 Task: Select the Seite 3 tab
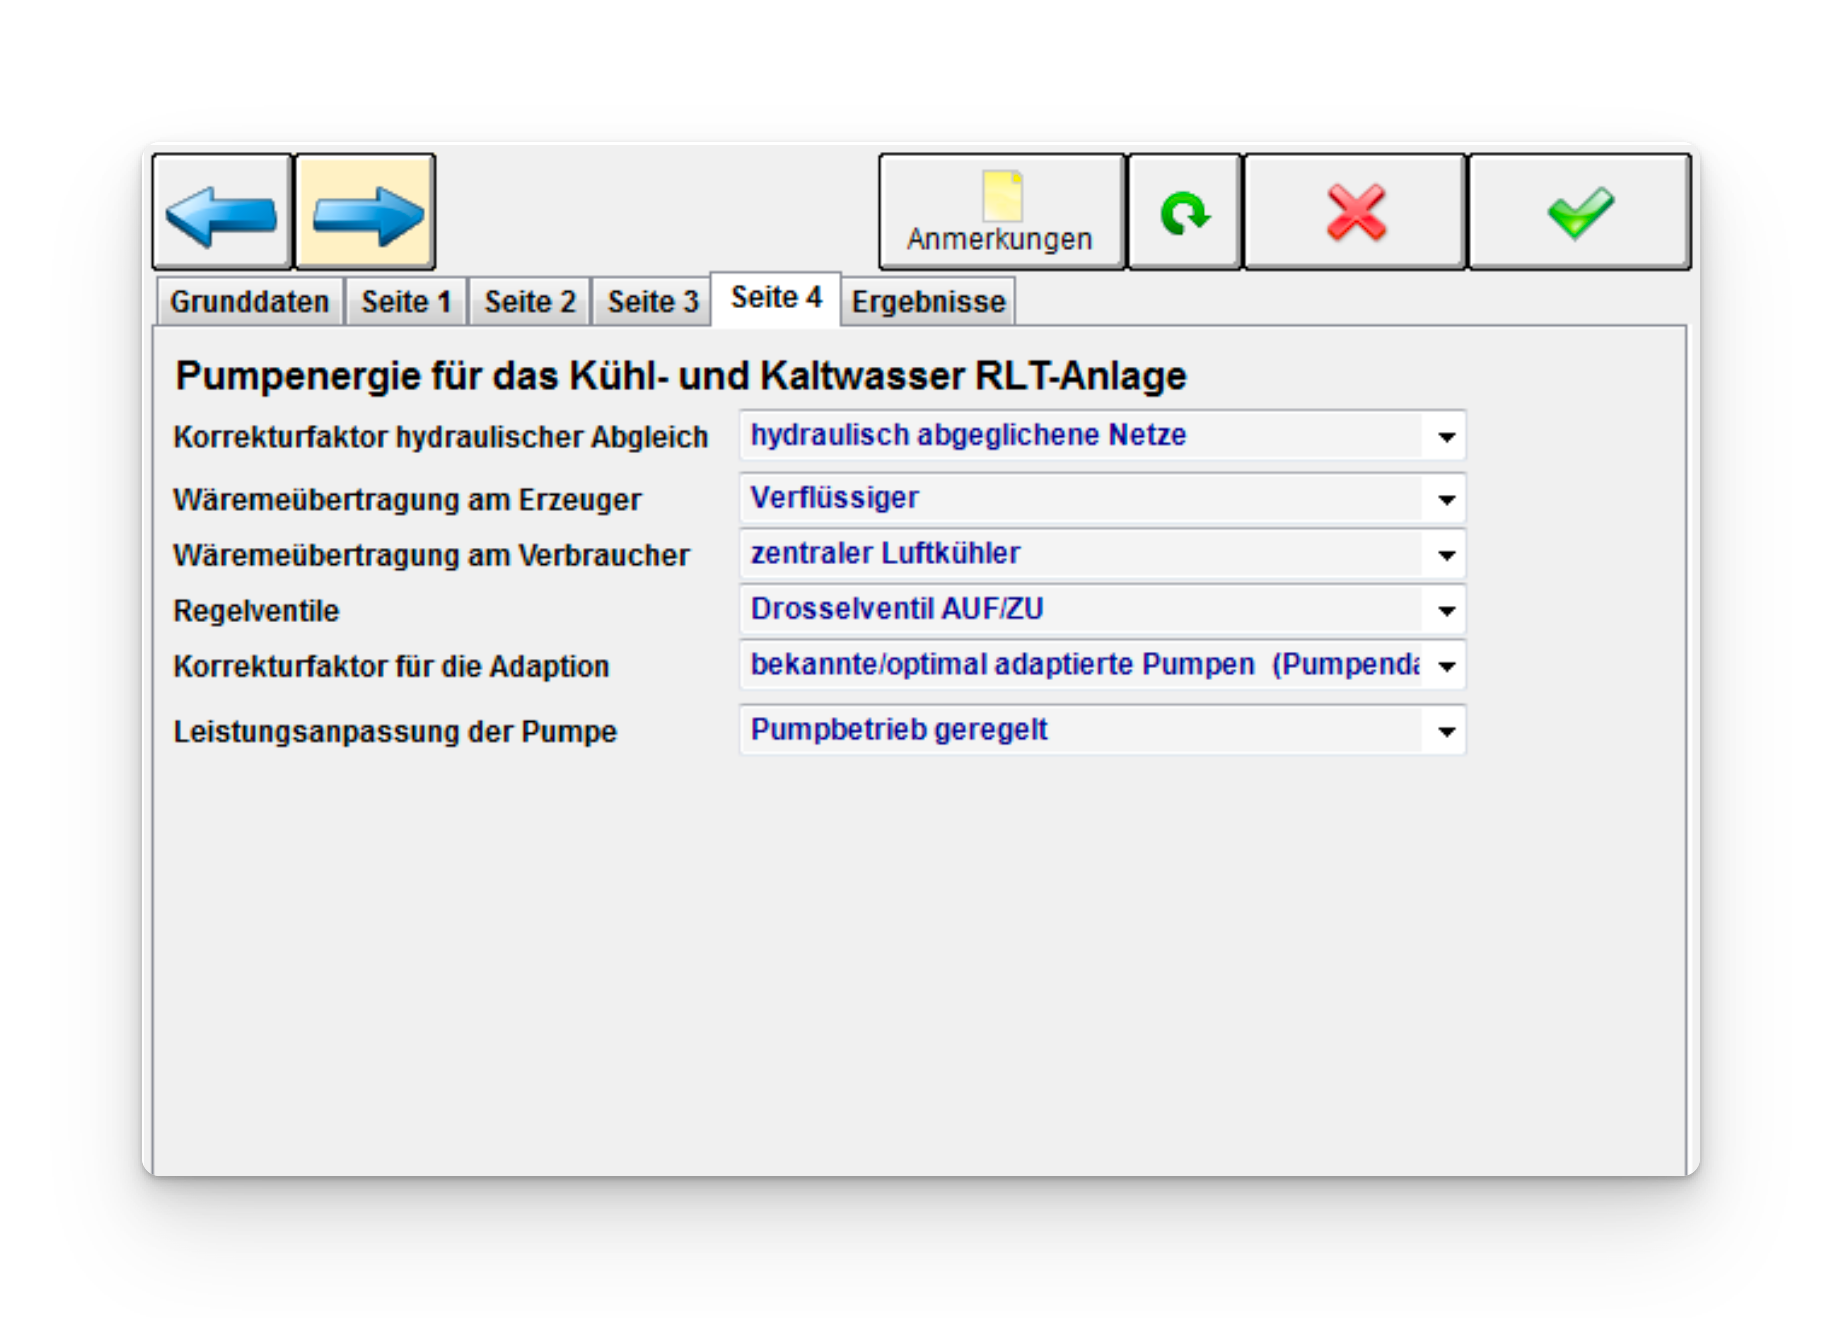653,302
